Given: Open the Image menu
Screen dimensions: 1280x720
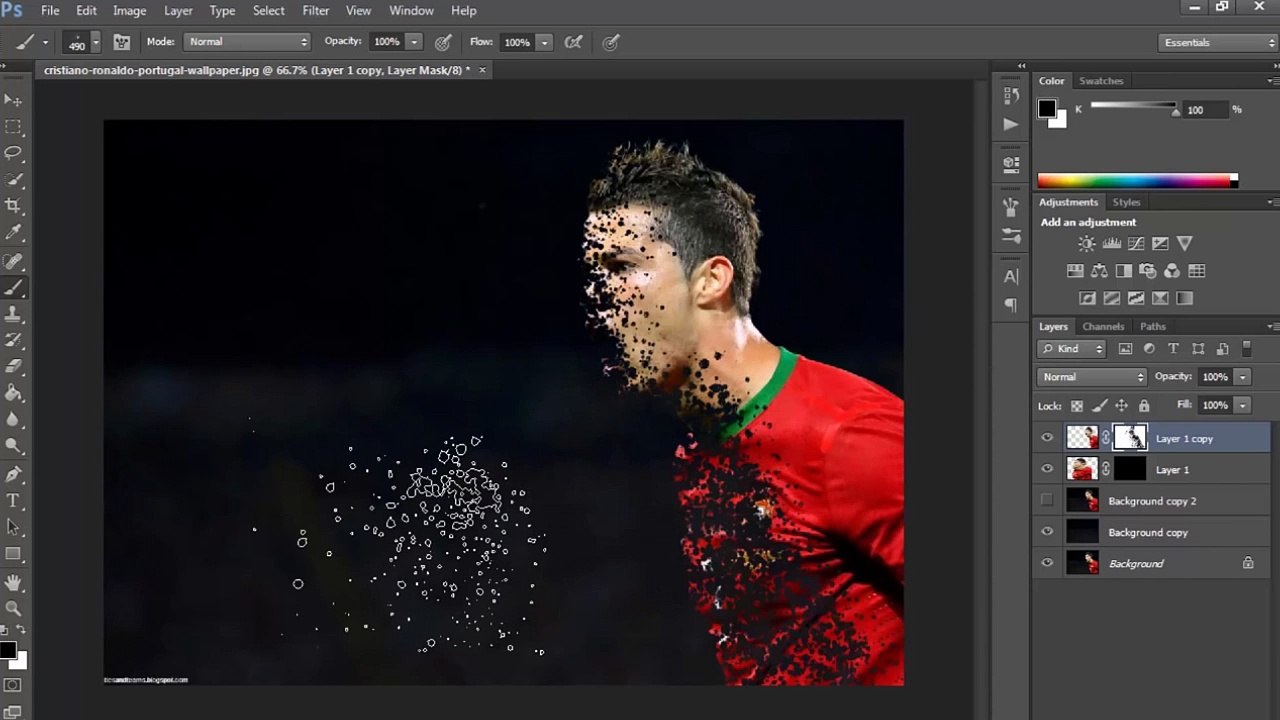Looking at the screenshot, I should [x=129, y=10].
